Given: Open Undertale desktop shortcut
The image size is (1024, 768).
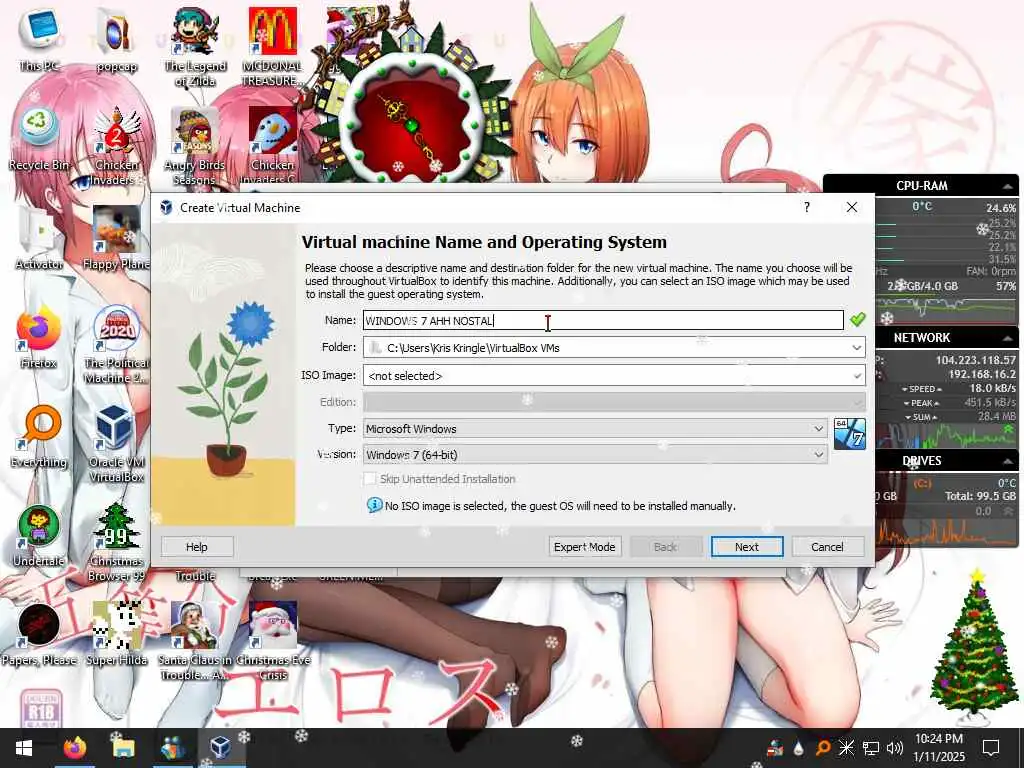Looking at the screenshot, I should 39,536.
